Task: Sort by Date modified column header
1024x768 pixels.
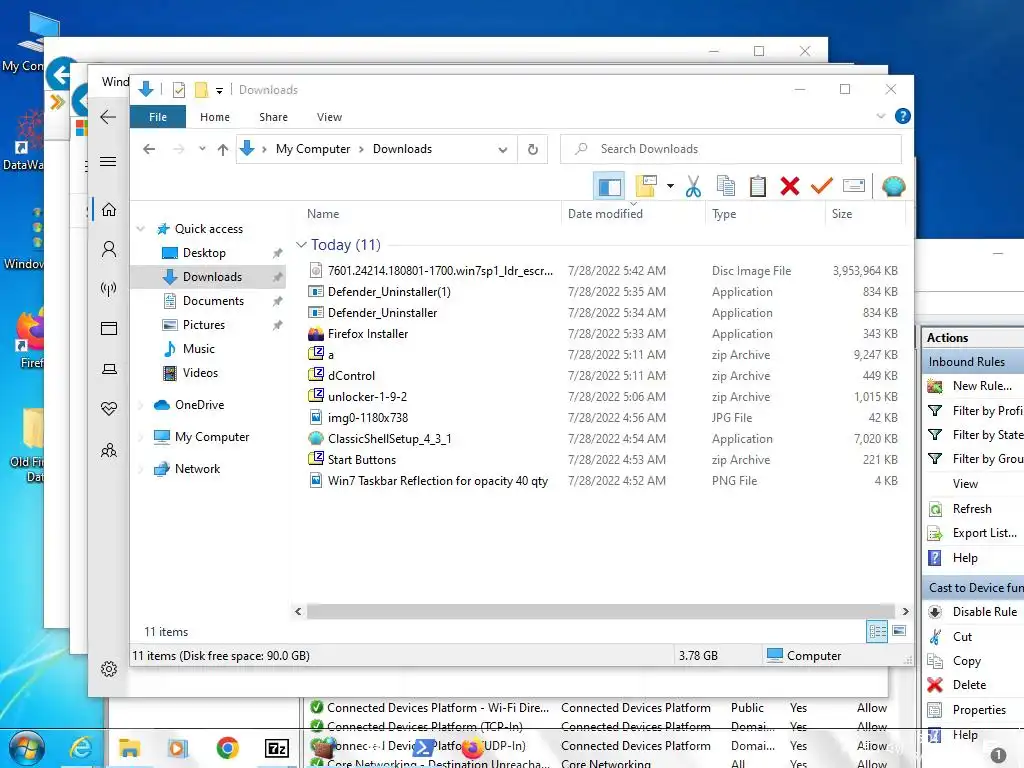Action: [605, 214]
